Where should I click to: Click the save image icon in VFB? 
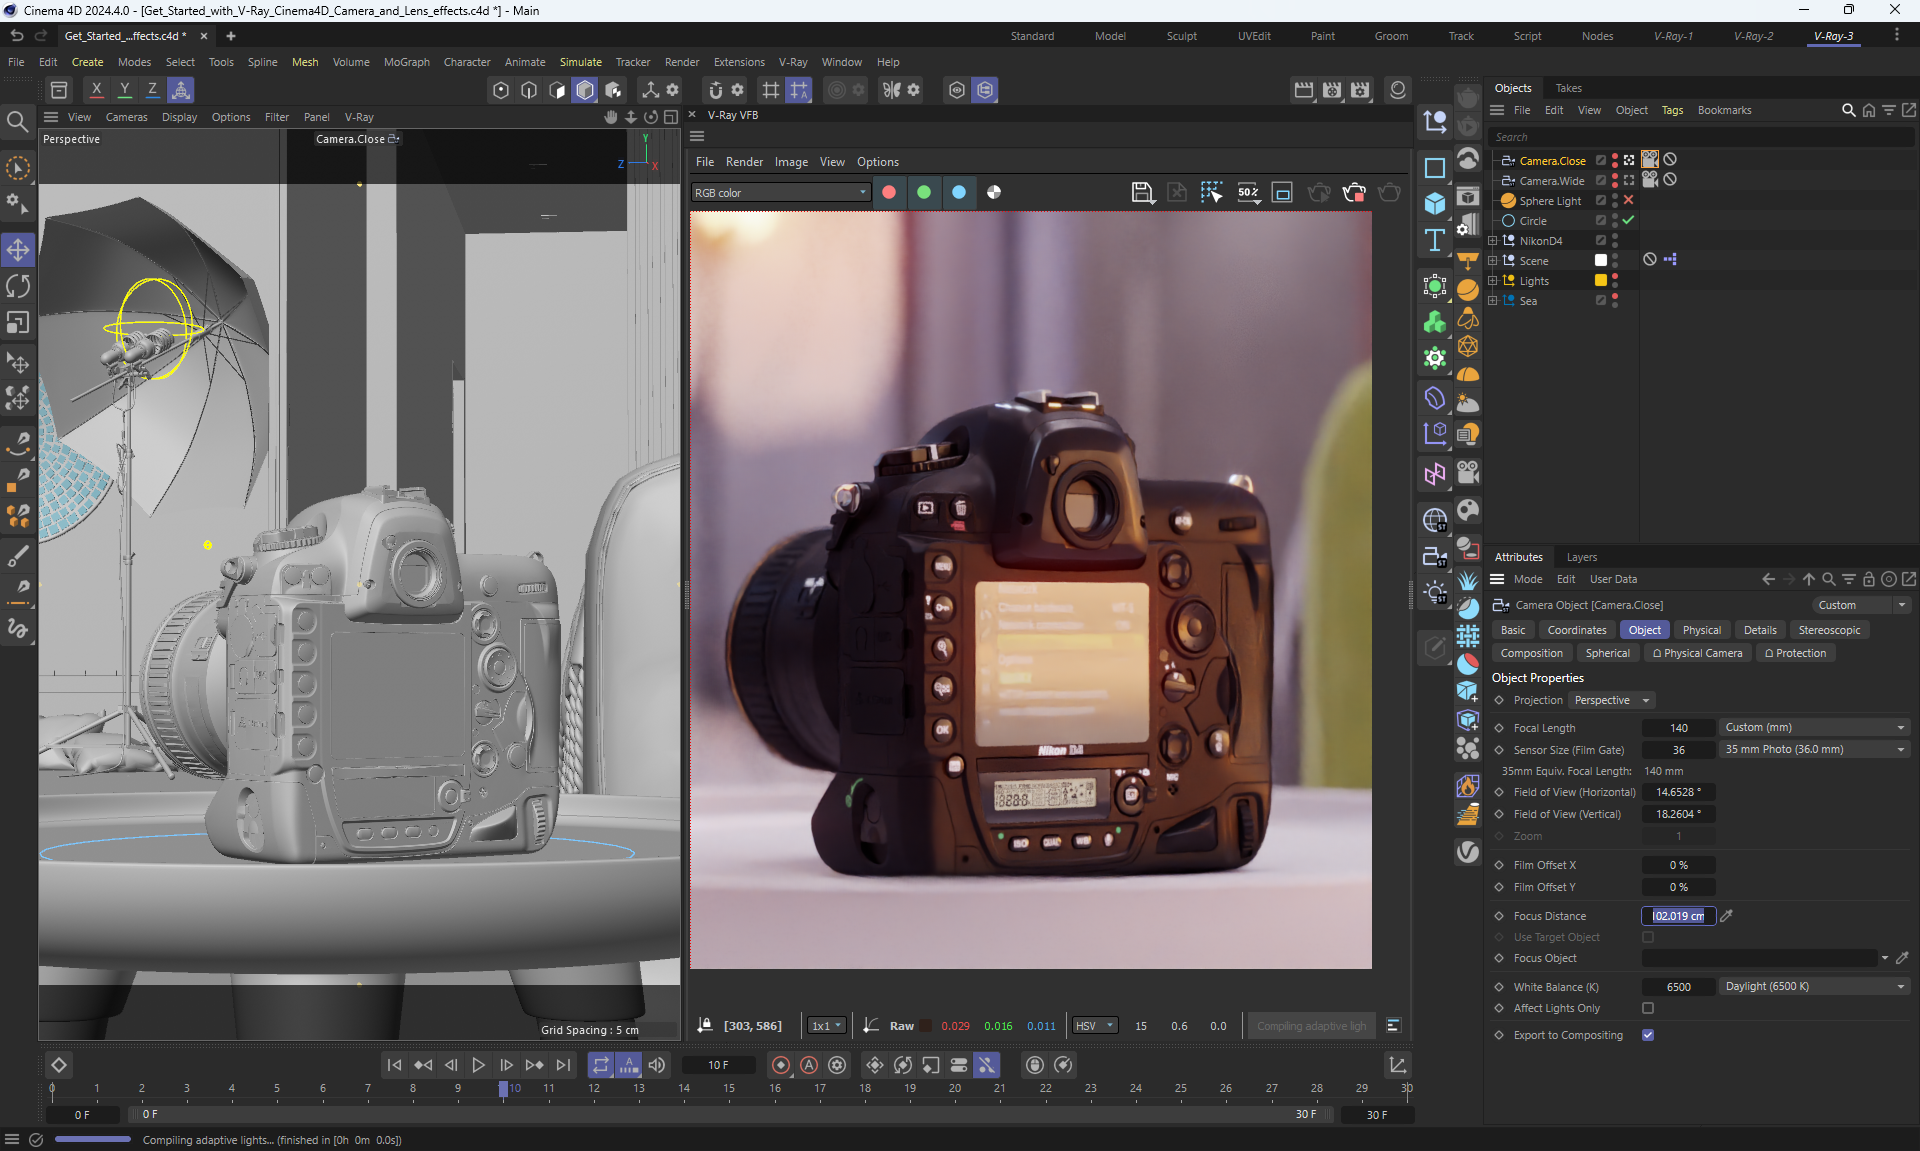click(x=1142, y=192)
